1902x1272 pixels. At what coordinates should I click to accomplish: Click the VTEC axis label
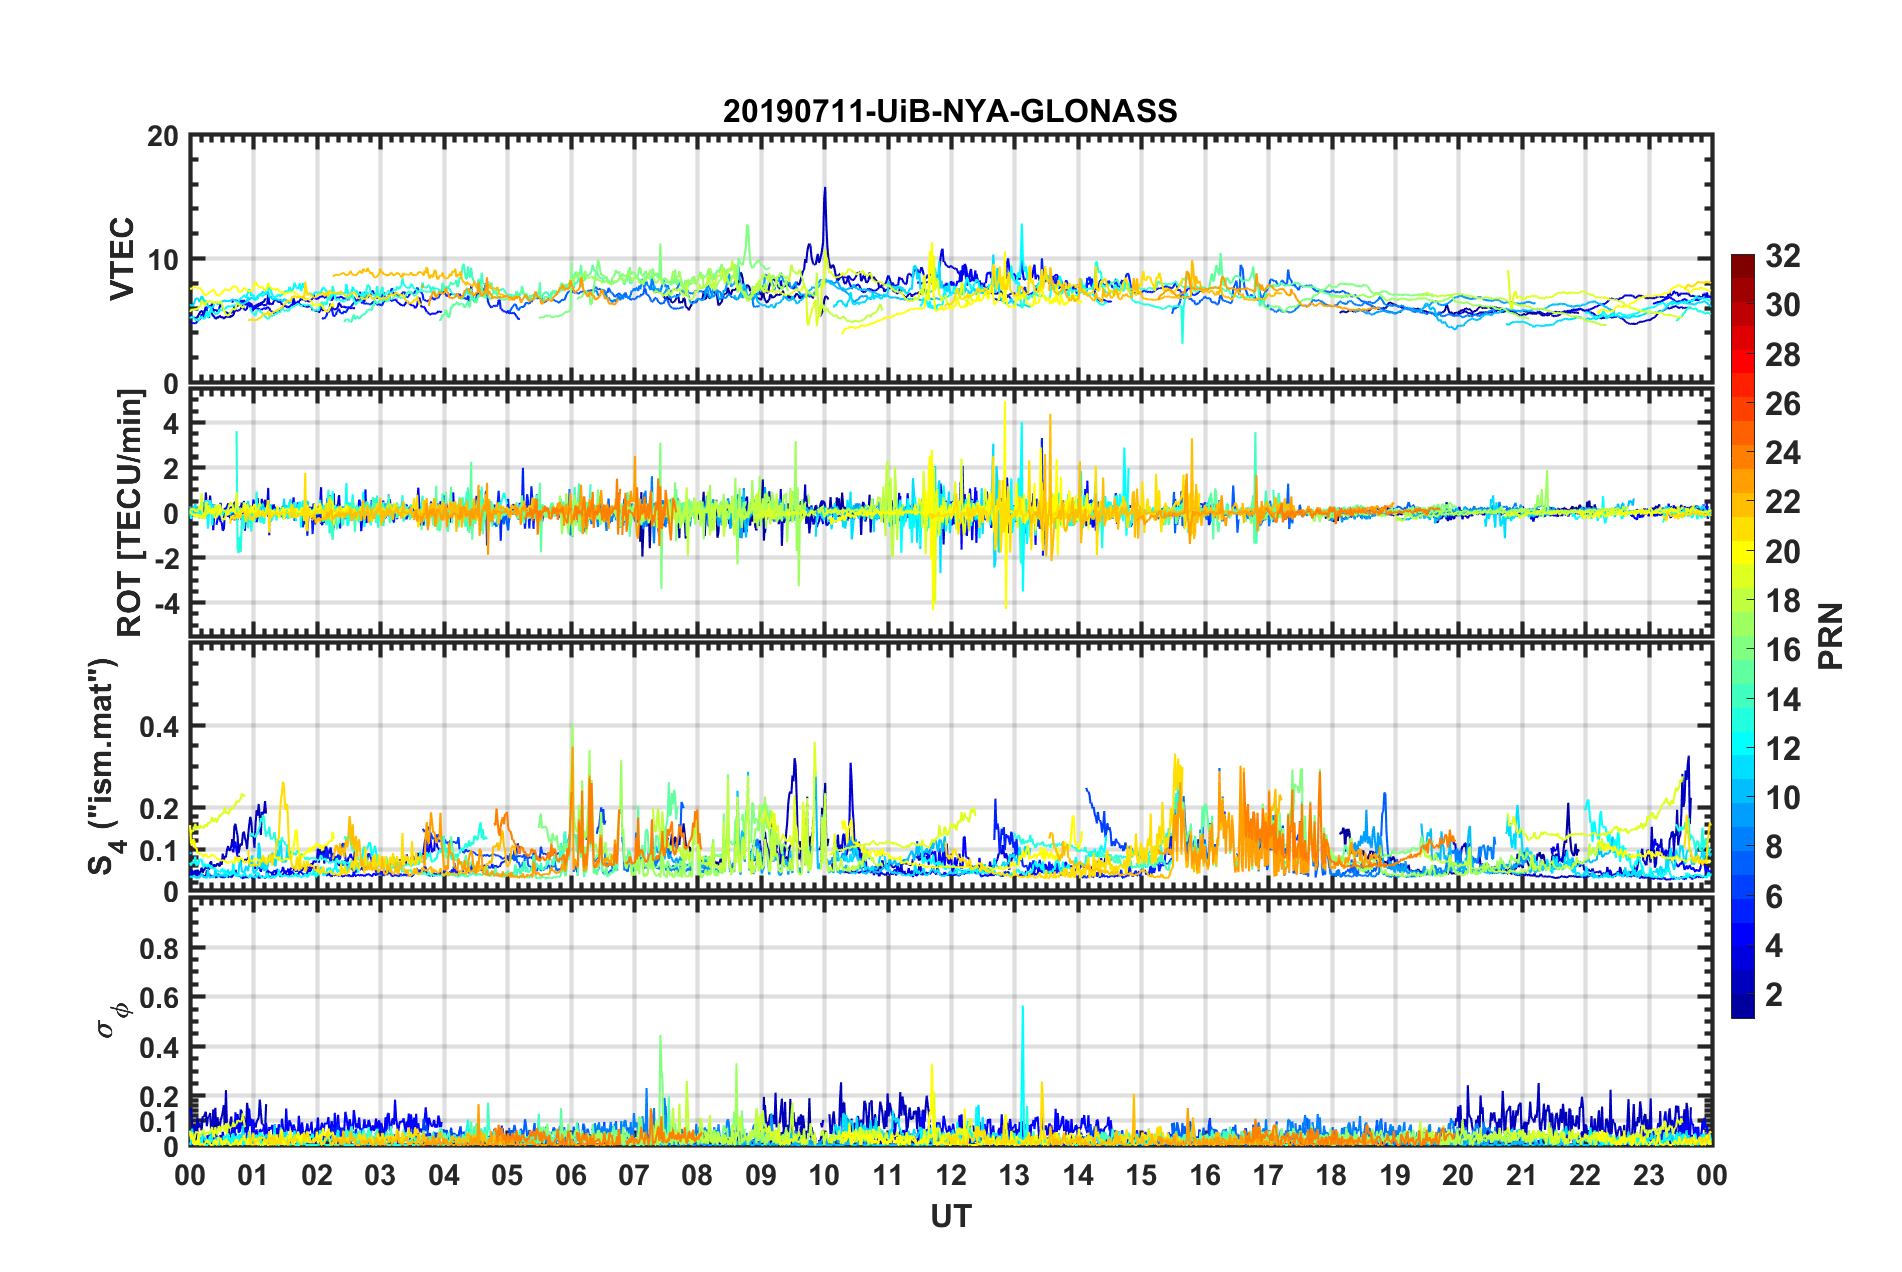pos(121,258)
